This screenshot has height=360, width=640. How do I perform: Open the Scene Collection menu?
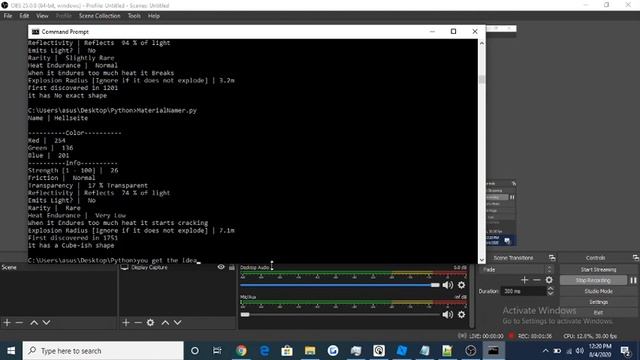click(x=100, y=16)
